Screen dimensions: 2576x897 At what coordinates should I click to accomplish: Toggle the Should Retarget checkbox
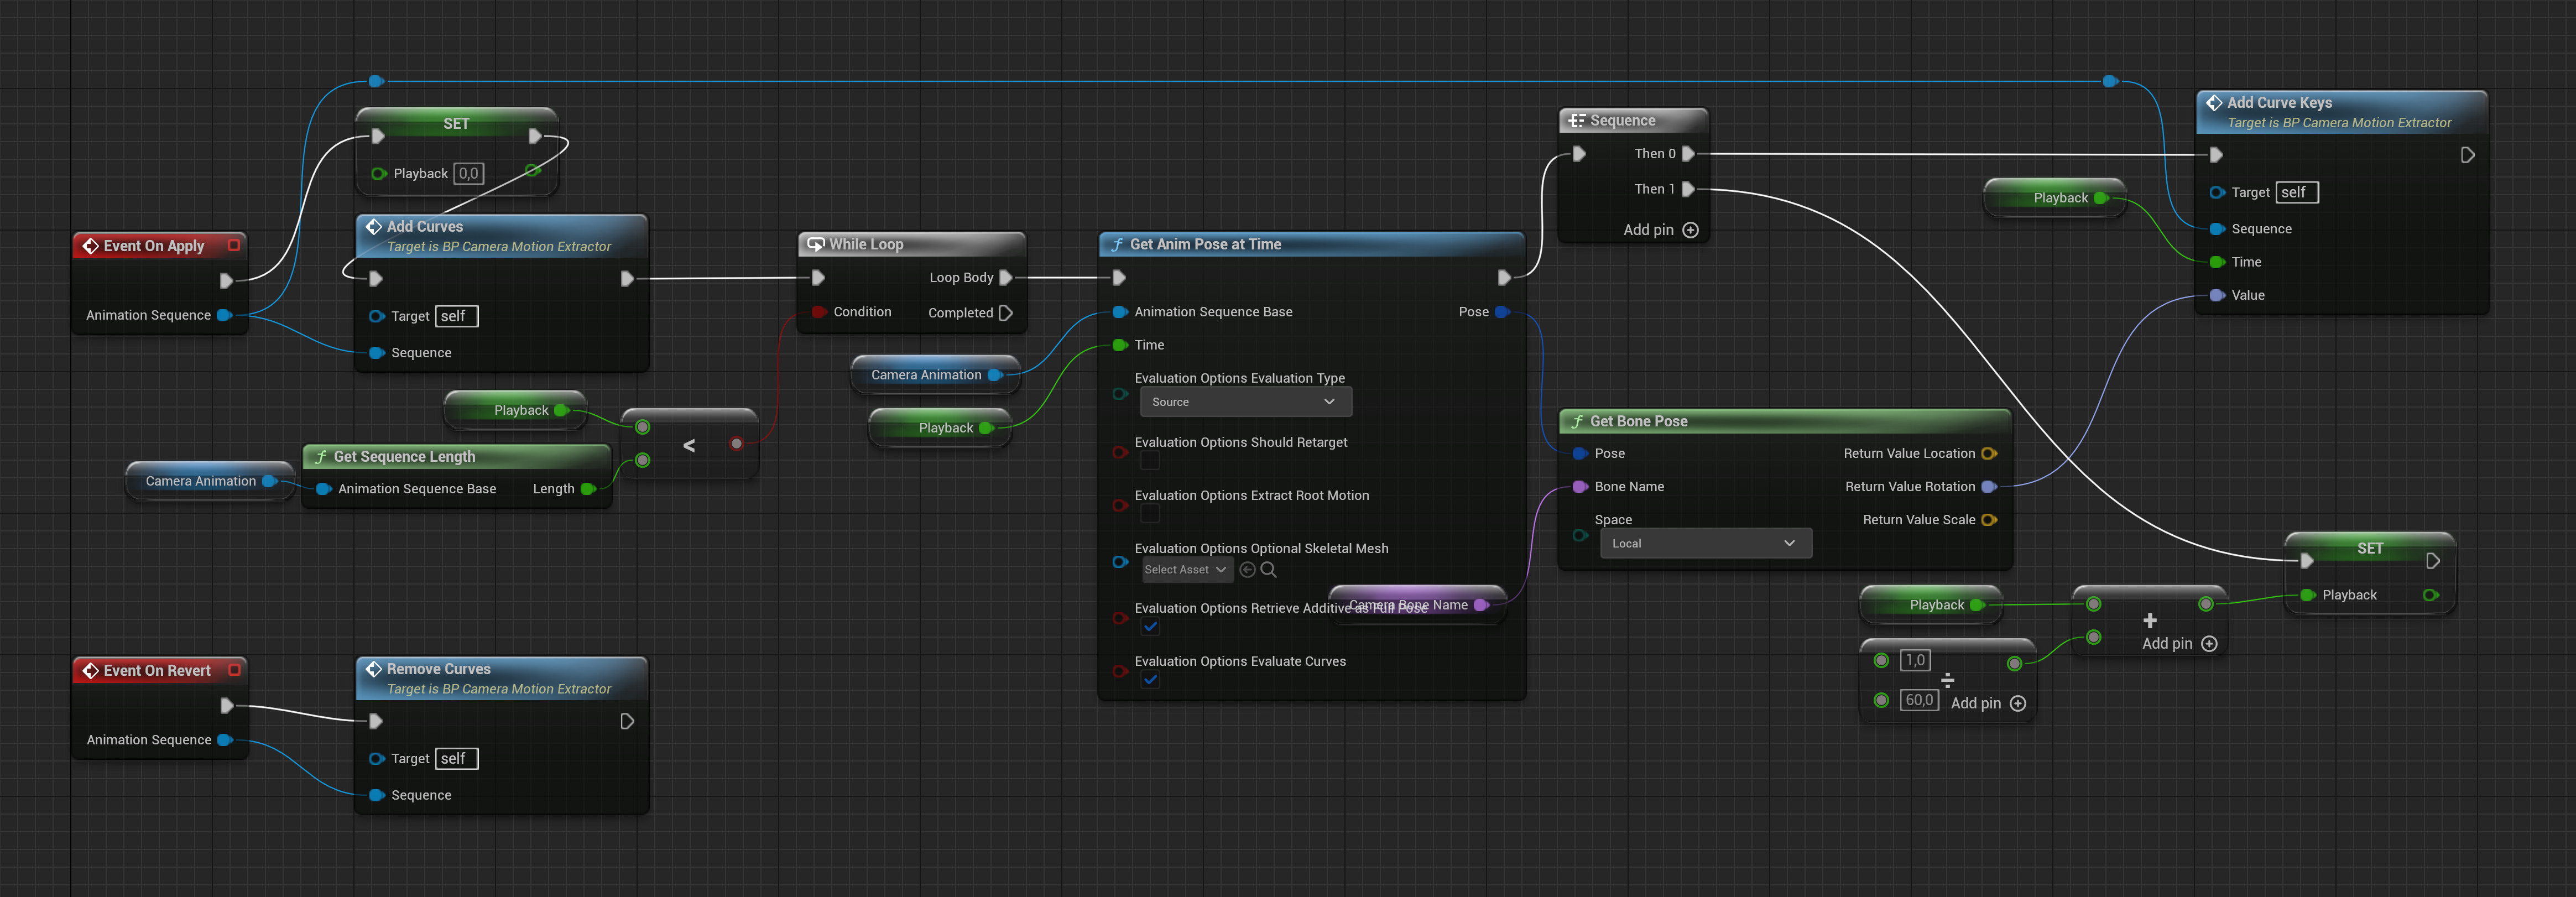click(x=1150, y=461)
